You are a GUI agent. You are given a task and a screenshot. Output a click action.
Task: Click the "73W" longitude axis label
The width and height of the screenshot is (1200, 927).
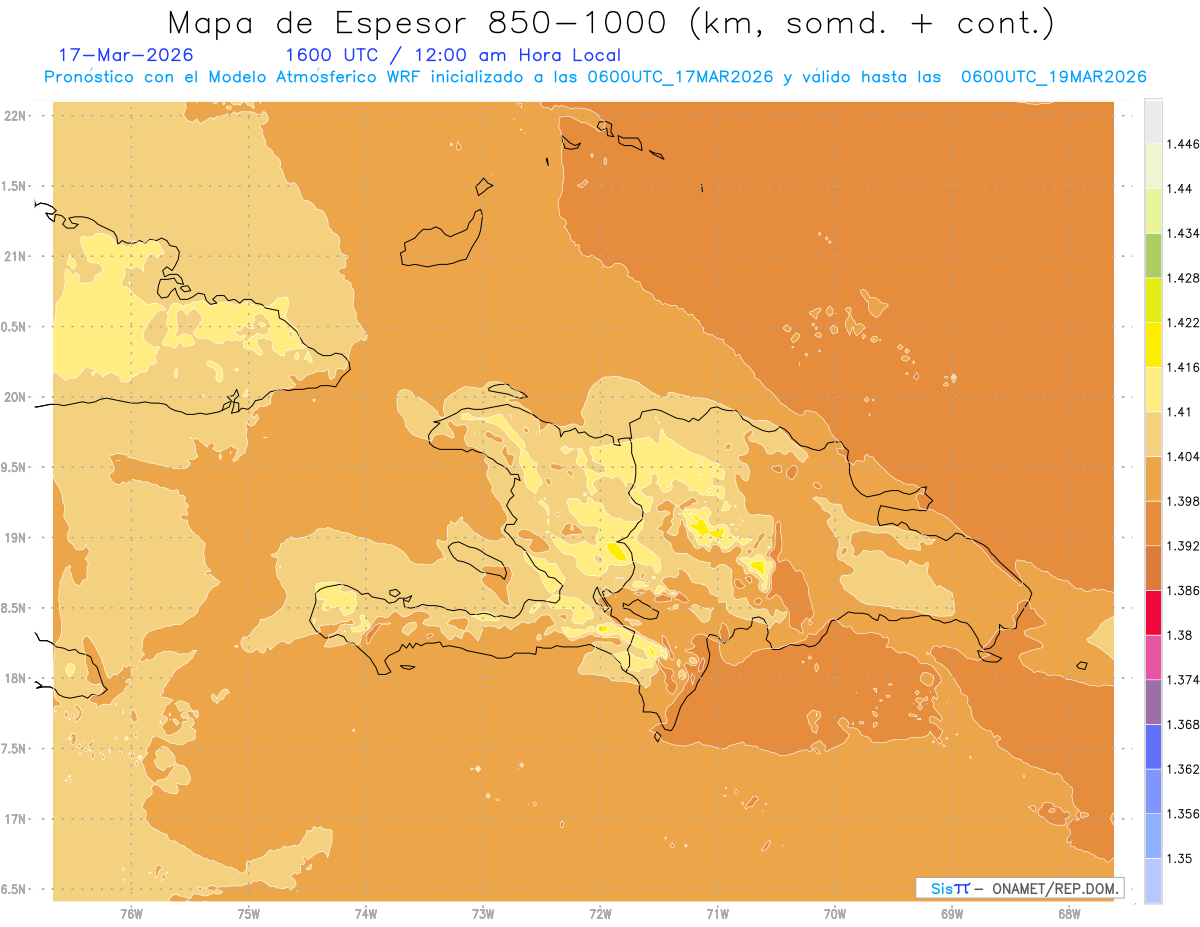pos(483,912)
